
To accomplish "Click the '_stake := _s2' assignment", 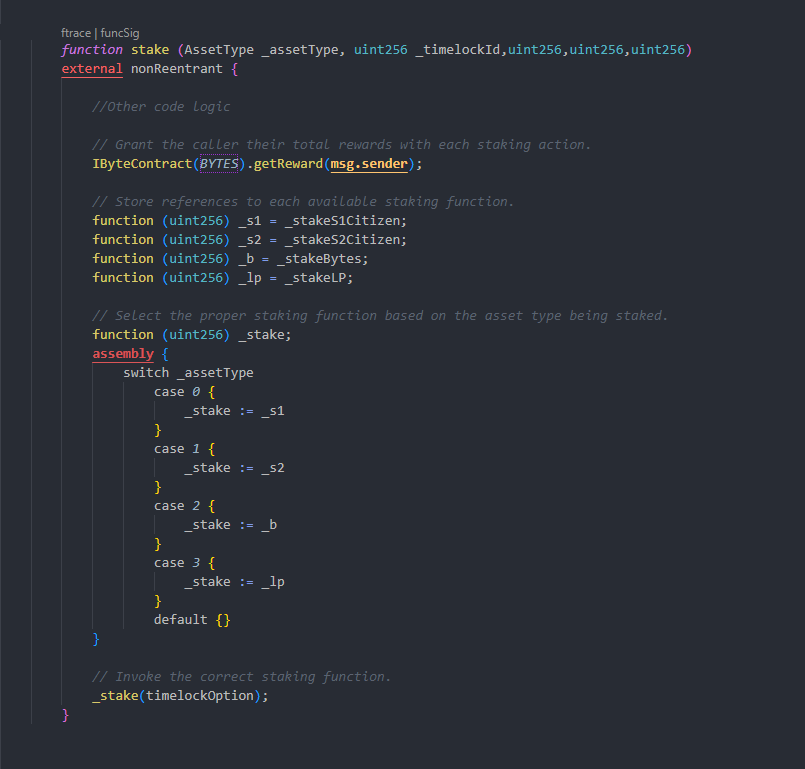I will (235, 468).
